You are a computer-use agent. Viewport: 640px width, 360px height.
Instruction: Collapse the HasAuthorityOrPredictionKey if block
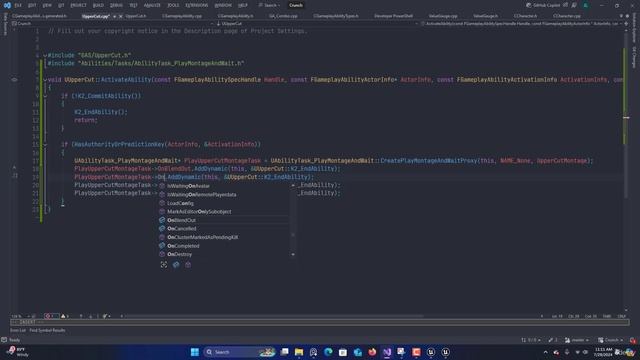[x=45, y=144]
